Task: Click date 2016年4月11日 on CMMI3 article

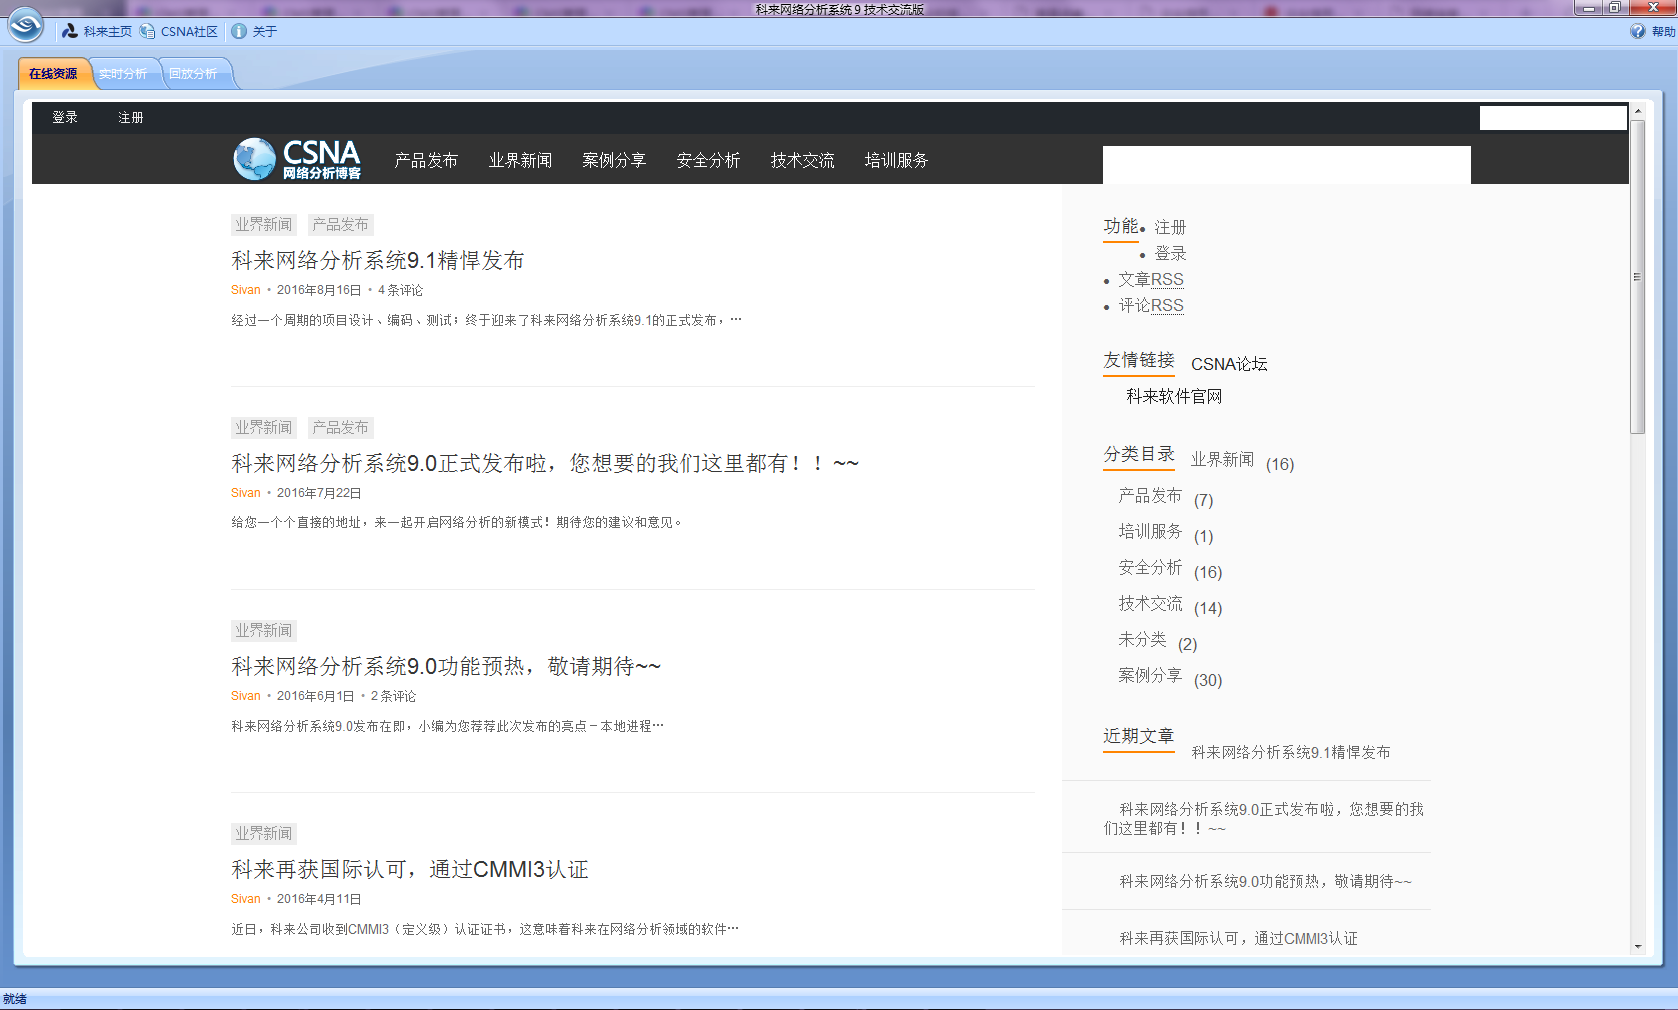Action: 319,899
